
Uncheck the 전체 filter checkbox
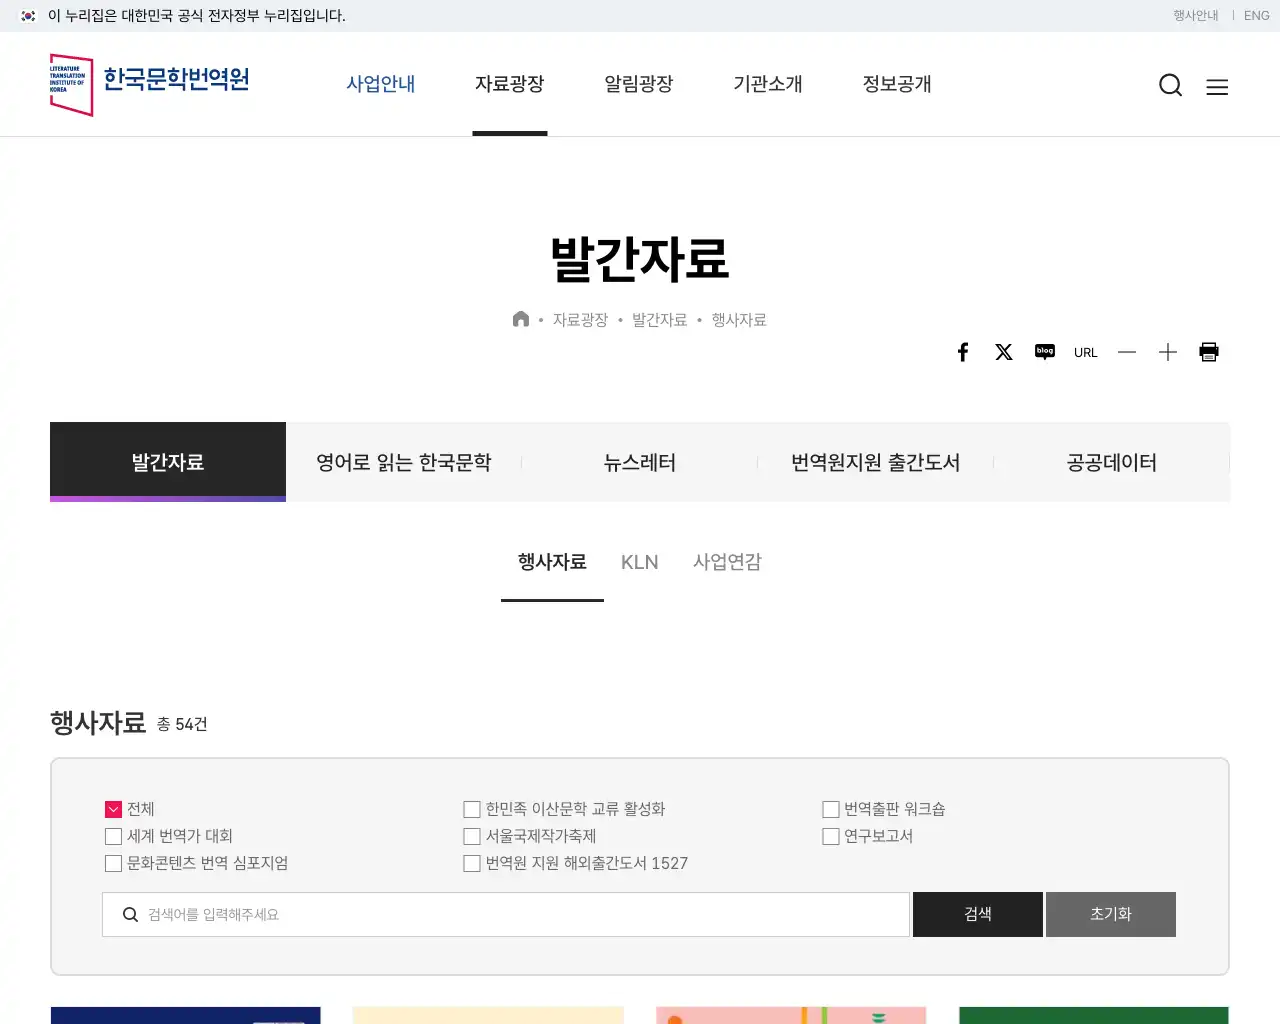click(113, 809)
